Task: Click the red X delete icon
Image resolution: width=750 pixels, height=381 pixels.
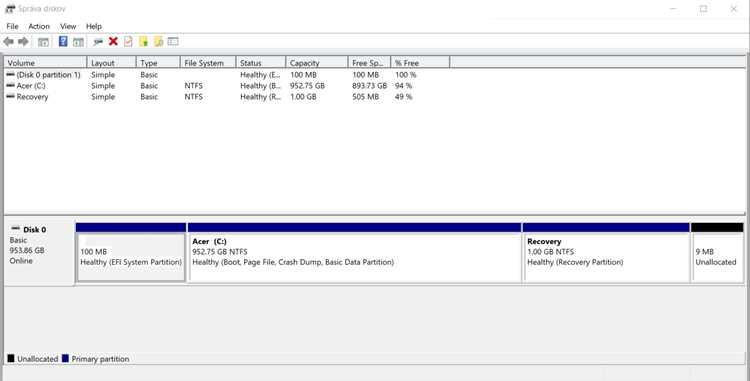Action: point(113,42)
